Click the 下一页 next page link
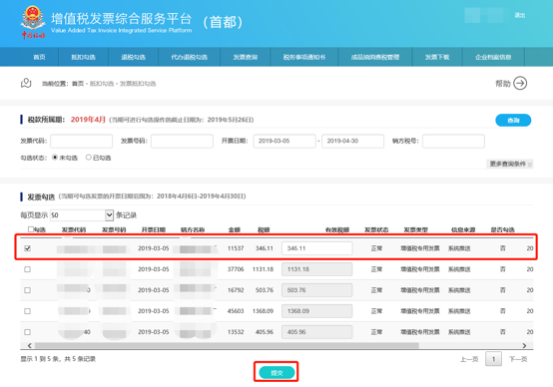Image resolution: width=553 pixels, height=387 pixels. (518, 359)
